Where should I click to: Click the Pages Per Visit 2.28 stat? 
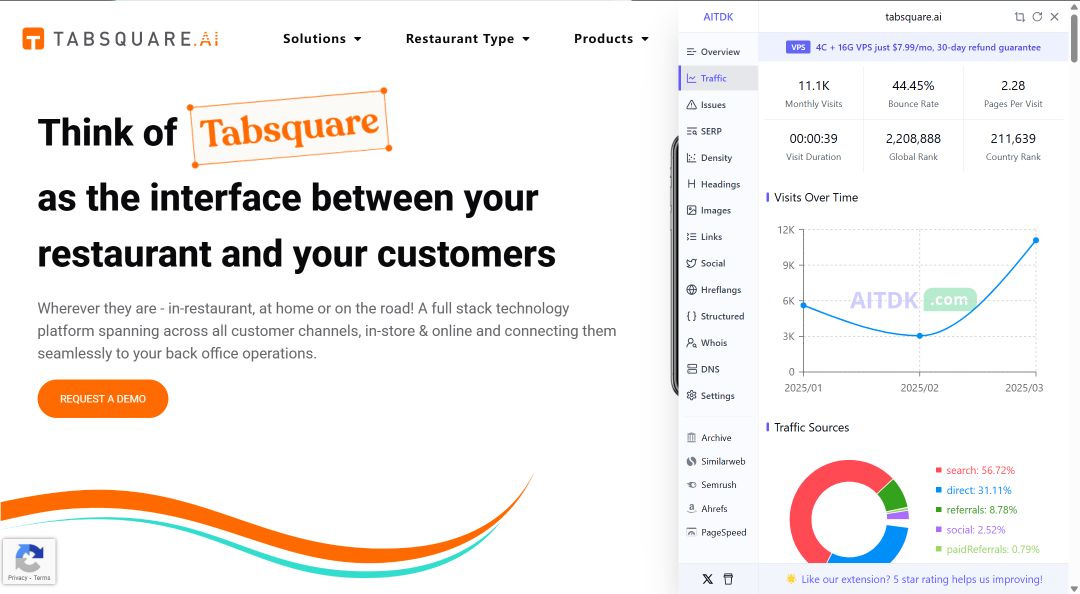point(1013,94)
